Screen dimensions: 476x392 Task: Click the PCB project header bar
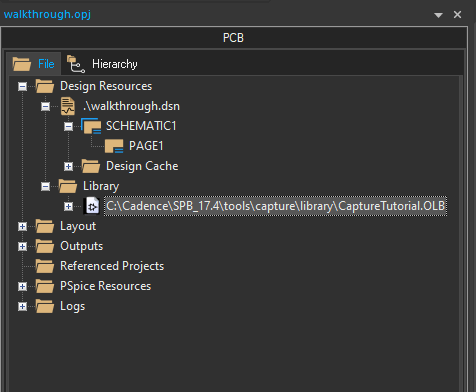tap(234, 38)
